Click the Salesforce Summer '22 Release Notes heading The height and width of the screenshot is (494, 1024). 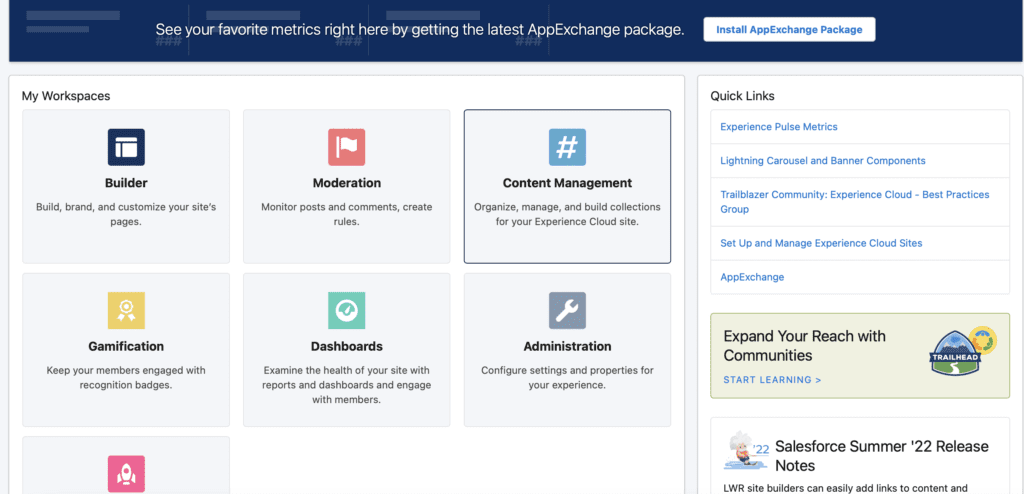pos(882,456)
